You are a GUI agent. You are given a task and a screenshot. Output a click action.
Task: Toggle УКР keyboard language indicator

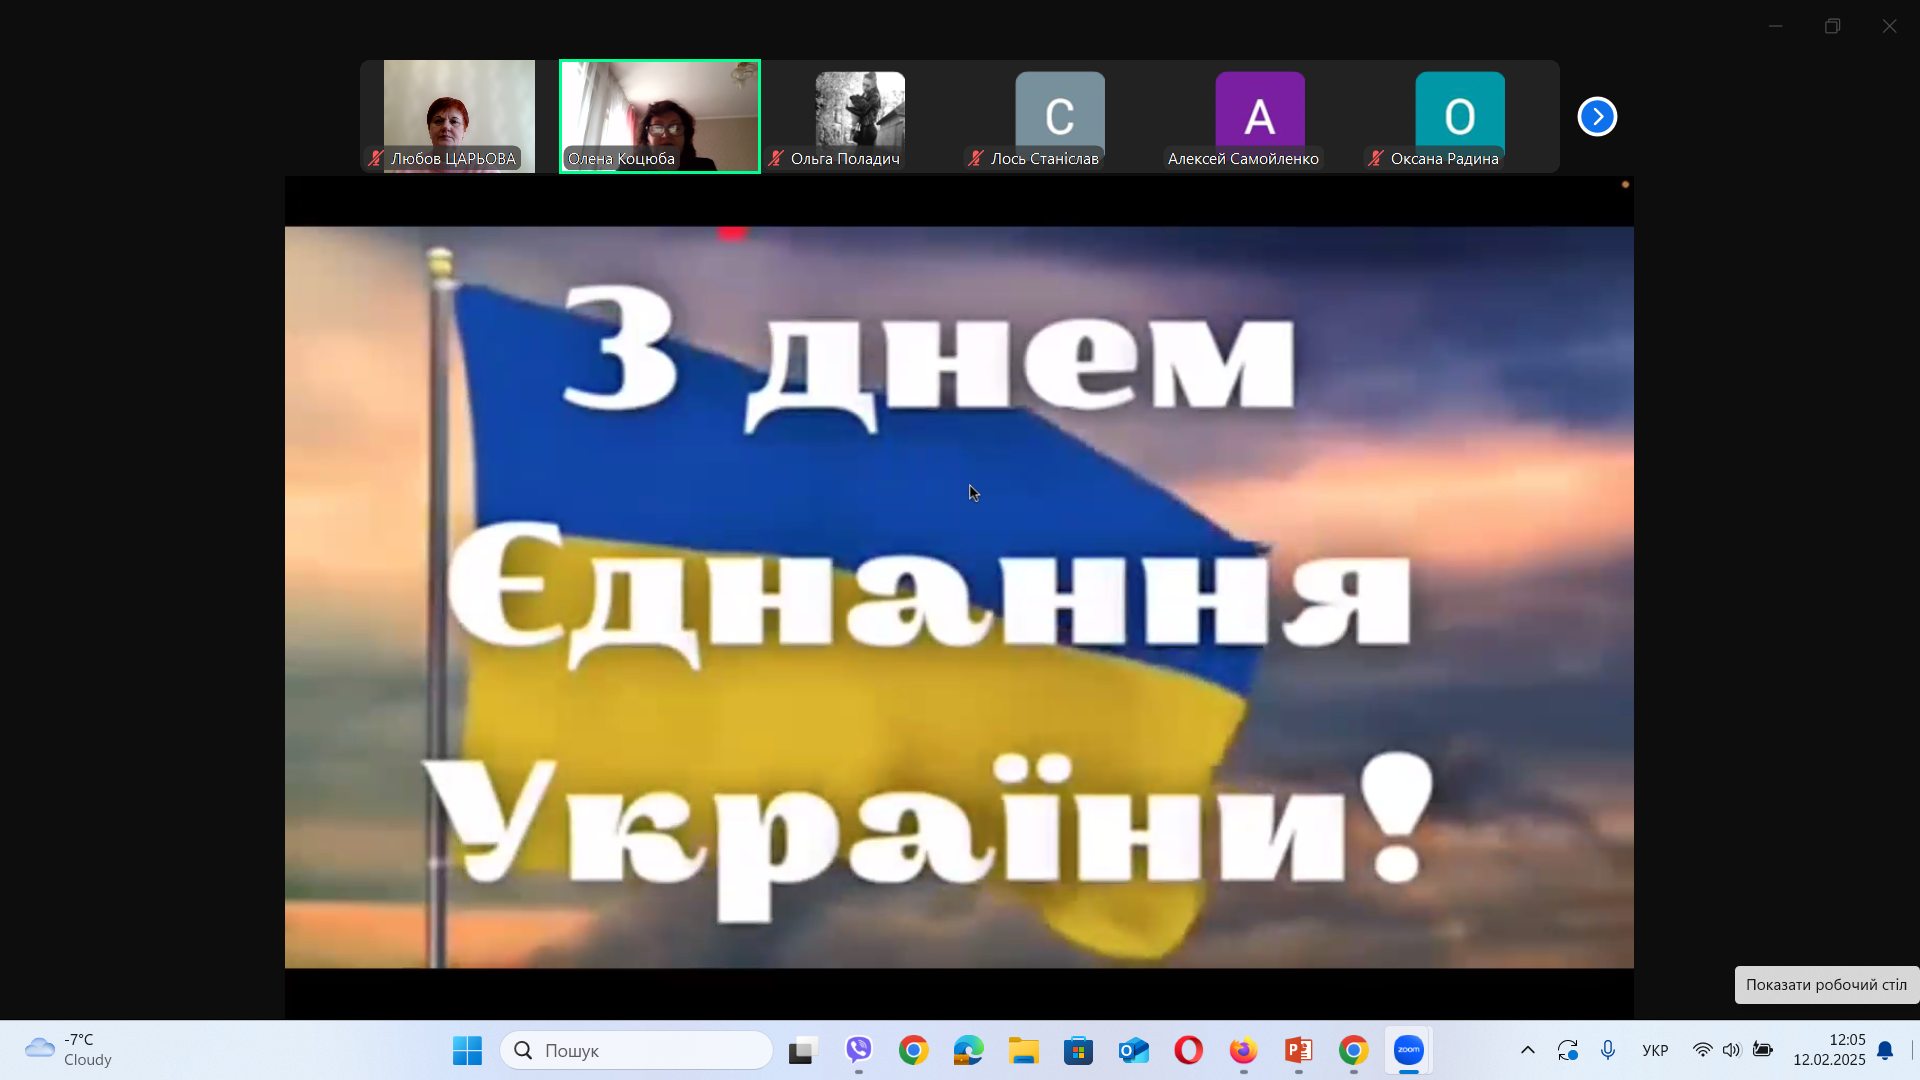1655,1050
